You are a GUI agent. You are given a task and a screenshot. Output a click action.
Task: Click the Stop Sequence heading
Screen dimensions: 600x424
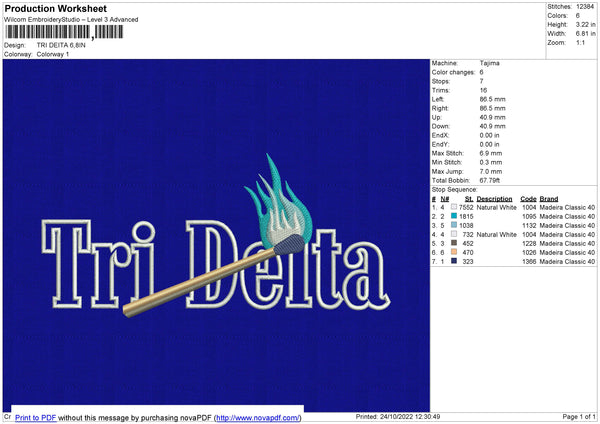[x=455, y=190]
